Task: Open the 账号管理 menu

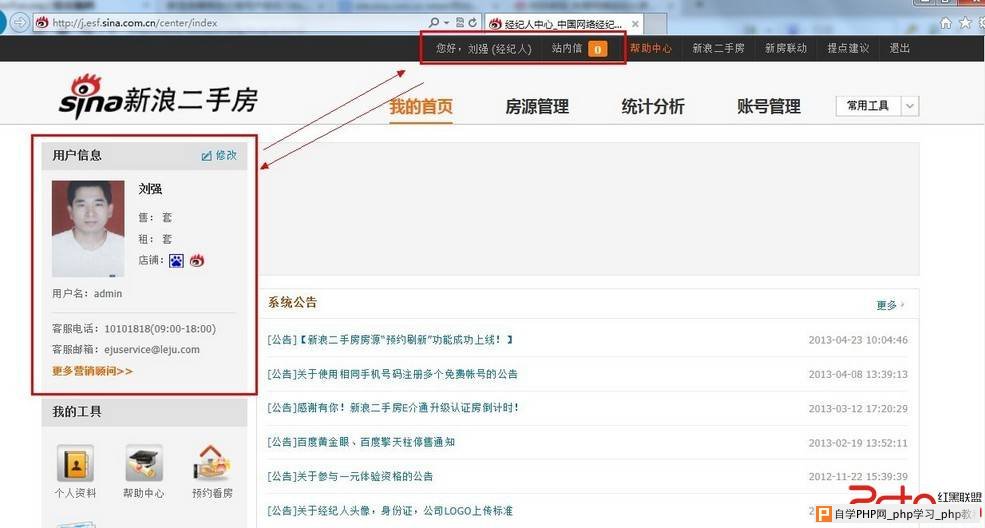Action: tap(769, 106)
